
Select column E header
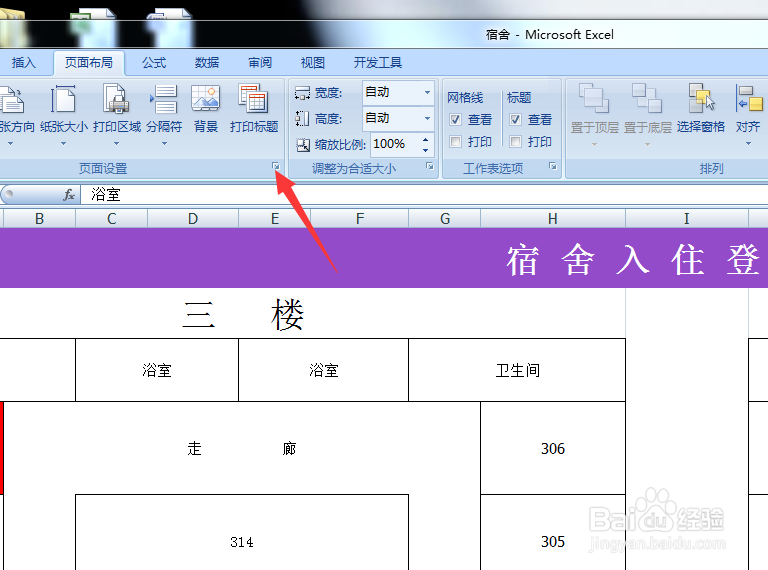click(x=275, y=218)
